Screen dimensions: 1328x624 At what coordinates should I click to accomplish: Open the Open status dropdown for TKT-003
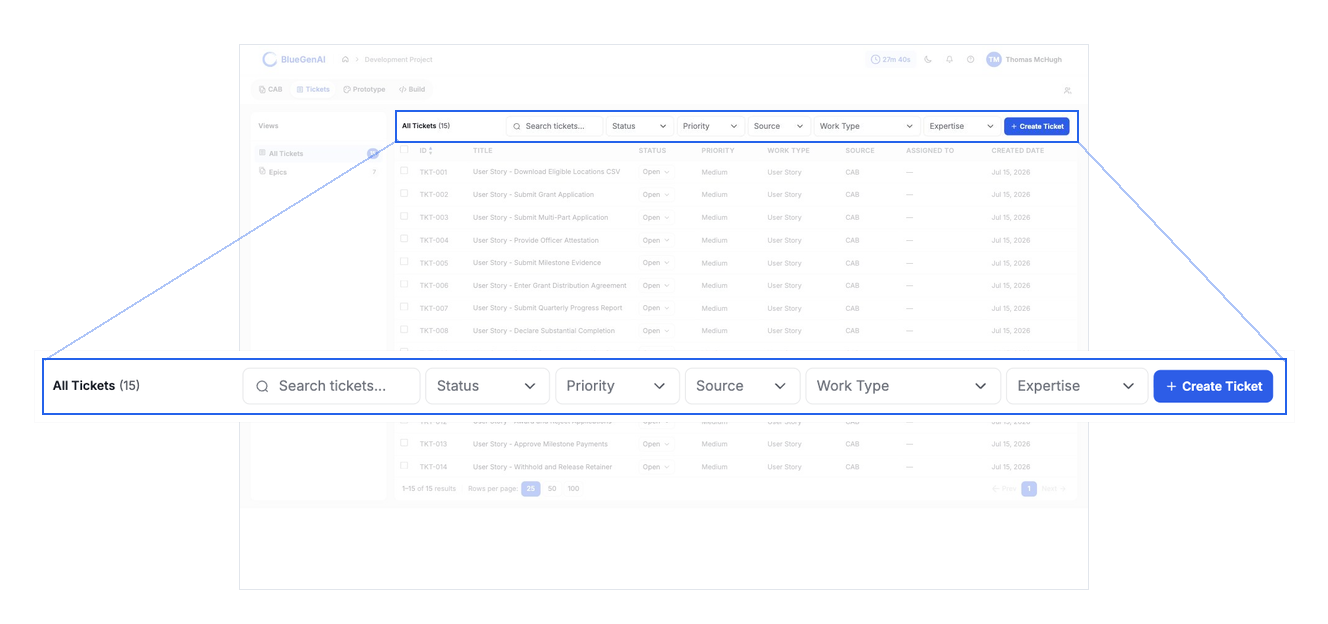tap(655, 217)
